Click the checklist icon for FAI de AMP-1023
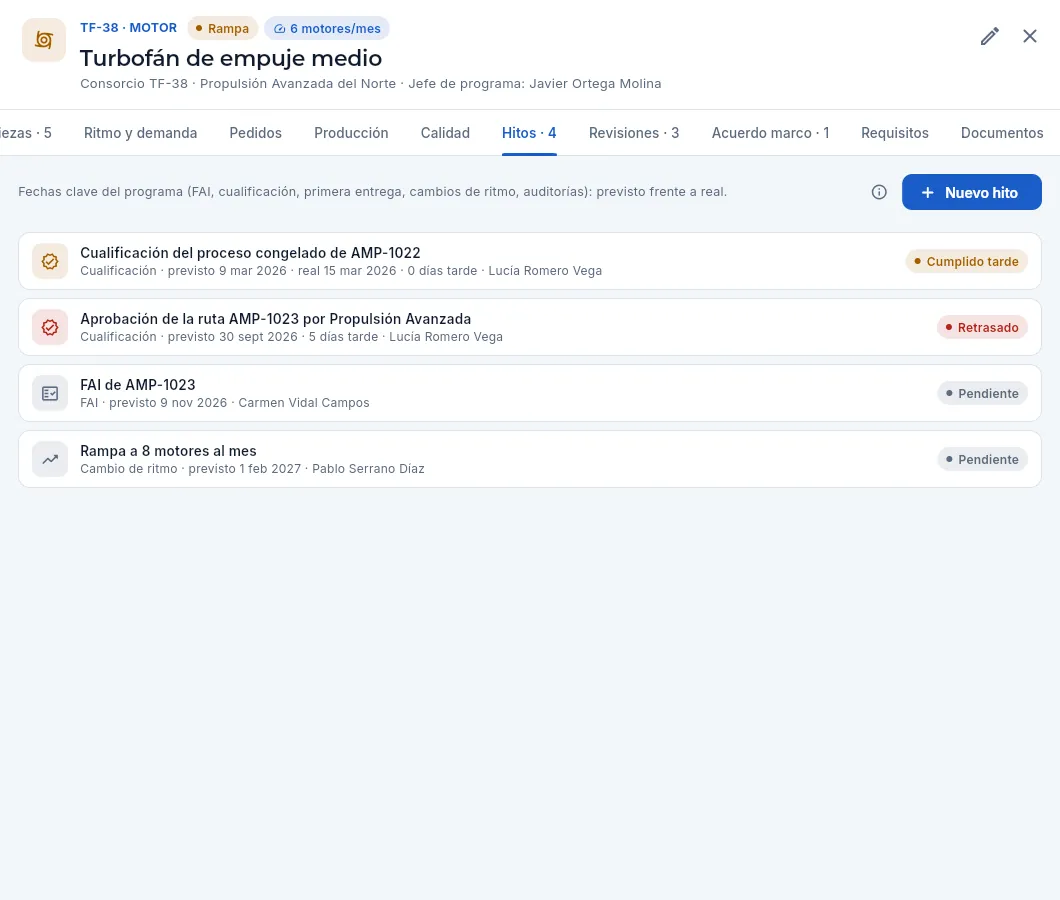Viewport: 1060px width, 900px height. point(50,394)
